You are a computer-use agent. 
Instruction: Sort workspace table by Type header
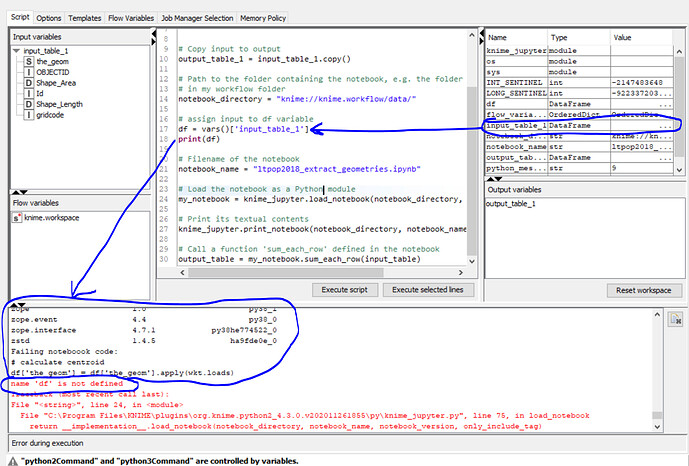(578, 37)
